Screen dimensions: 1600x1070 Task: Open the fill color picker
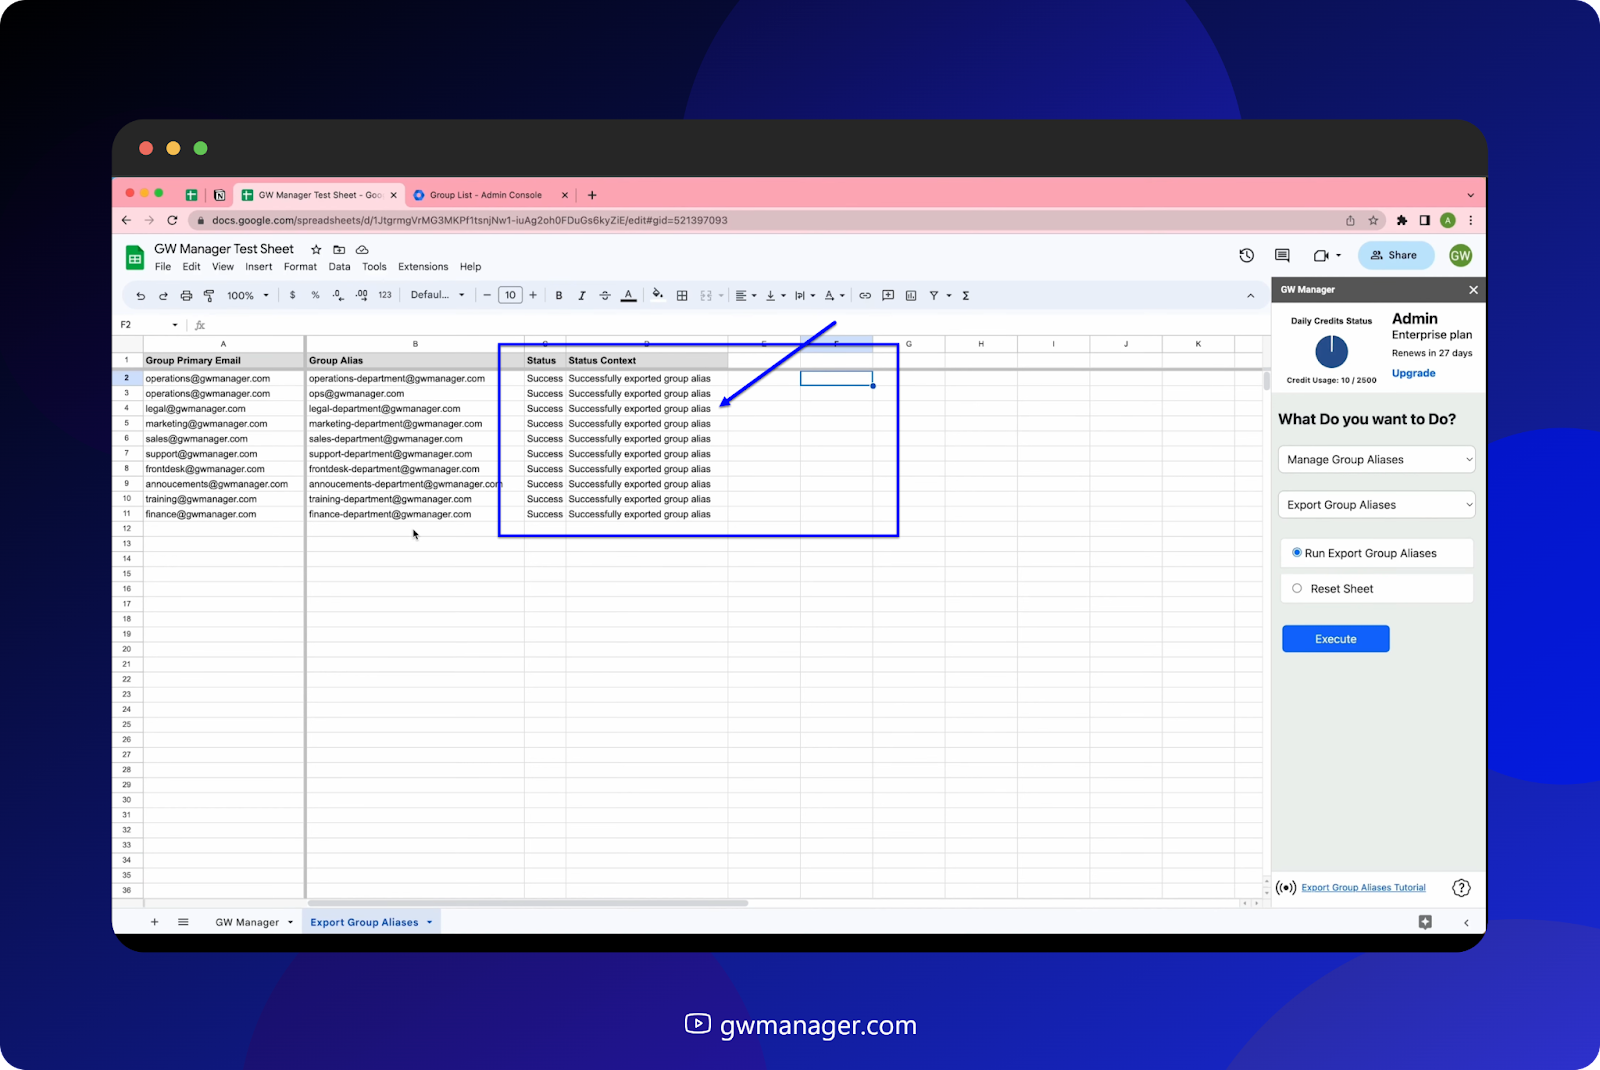pyautogui.click(x=657, y=295)
